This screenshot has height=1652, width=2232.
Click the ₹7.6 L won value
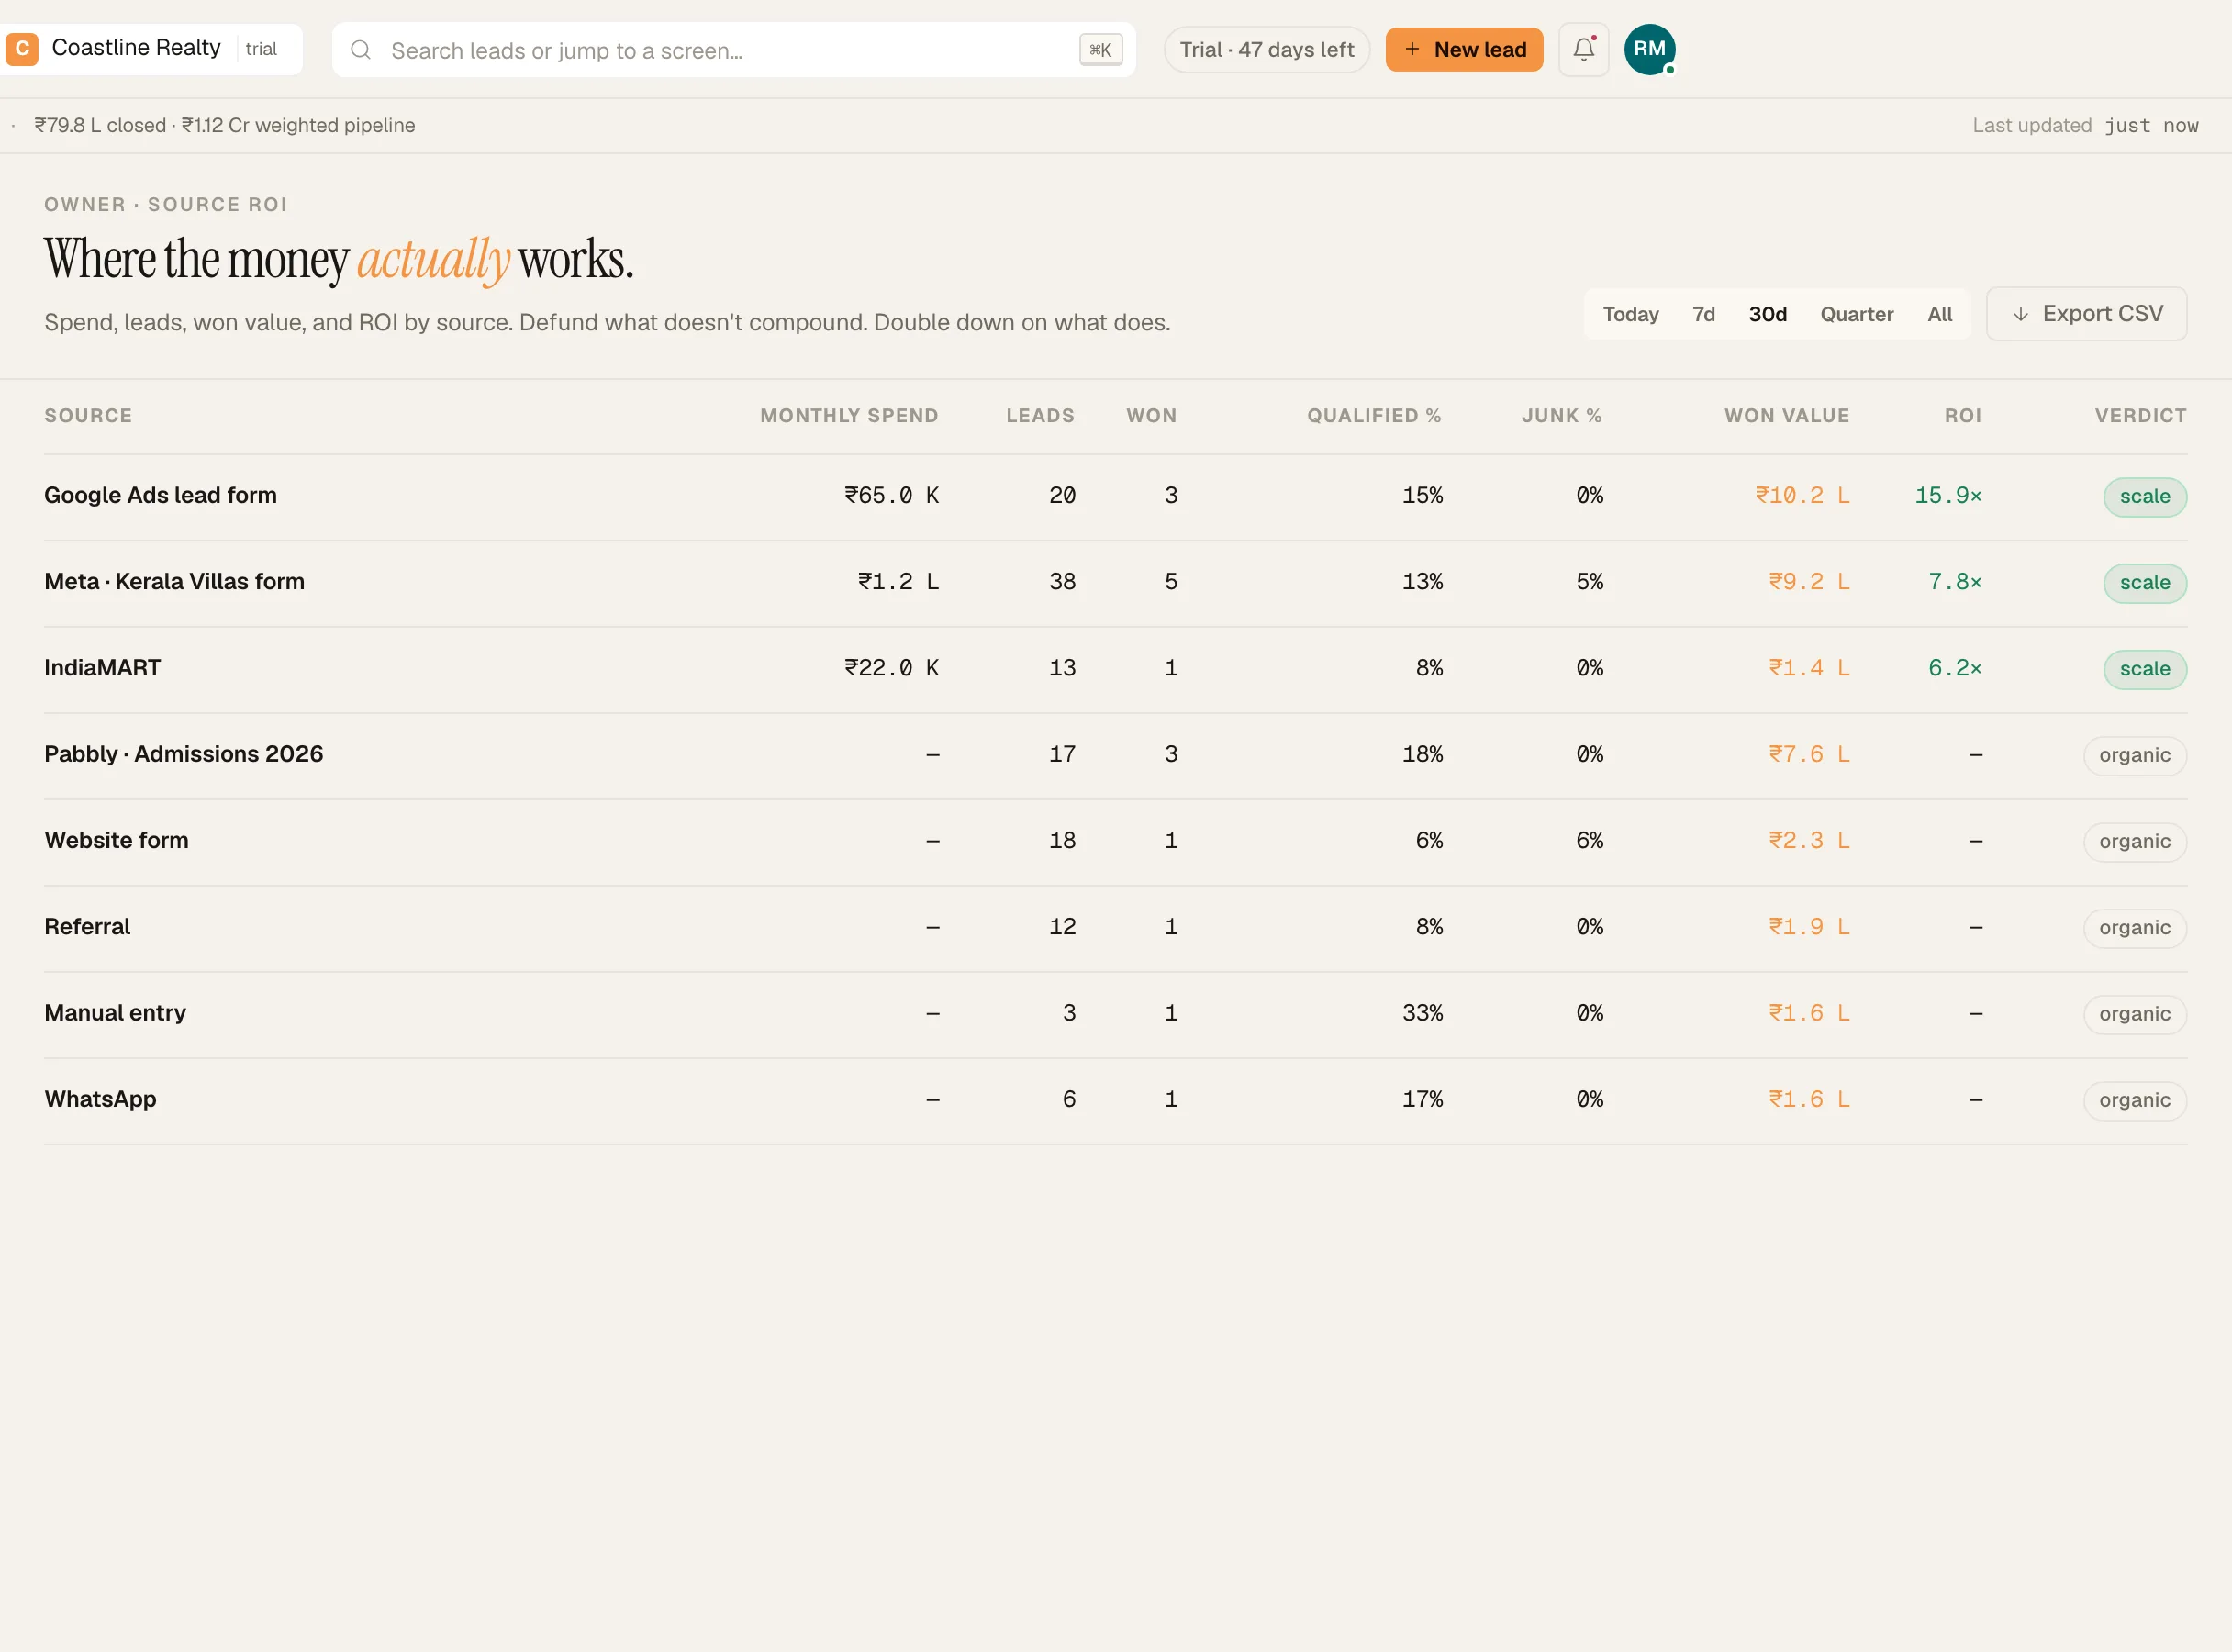[1809, 754]
